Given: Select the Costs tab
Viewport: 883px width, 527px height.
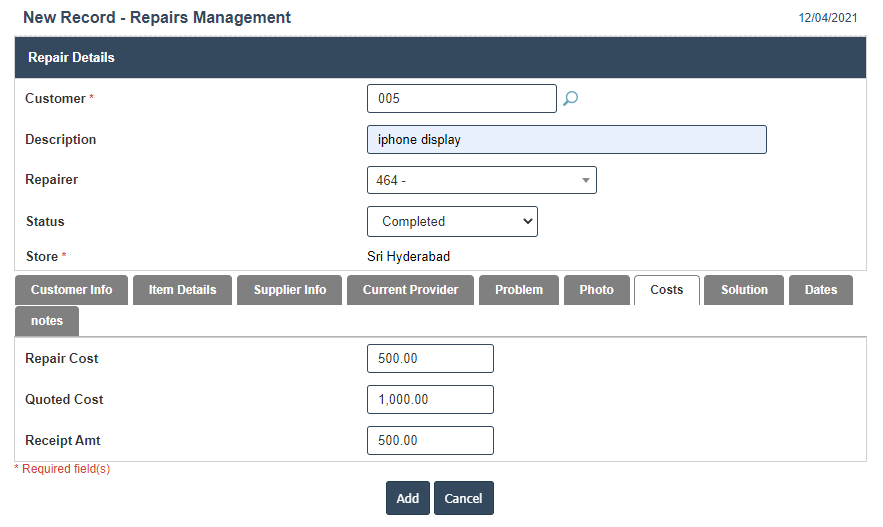Looking at the screenshot, I should pos(666,290).
